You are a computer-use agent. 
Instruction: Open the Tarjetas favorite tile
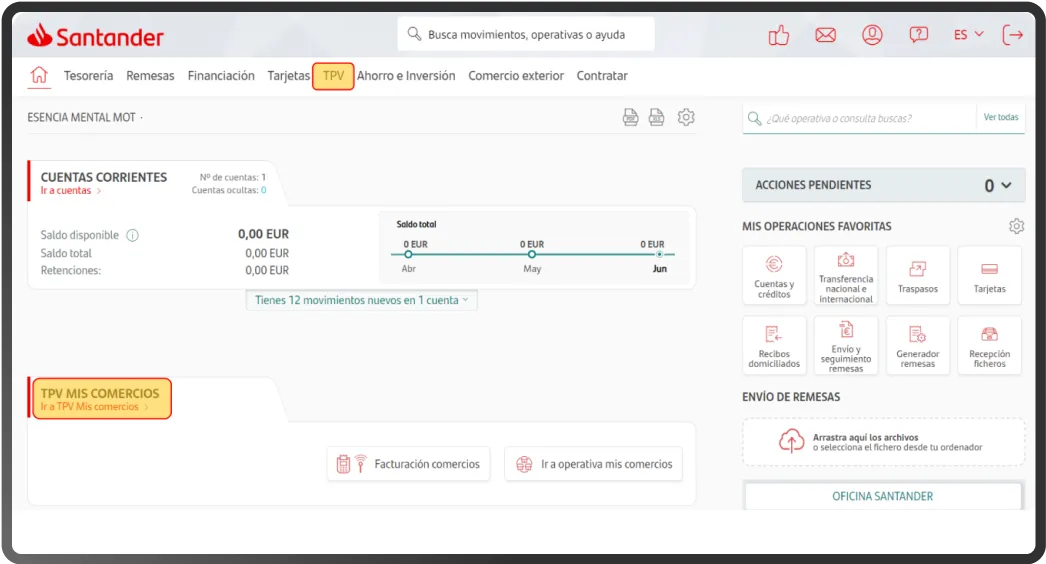(989, 276)
